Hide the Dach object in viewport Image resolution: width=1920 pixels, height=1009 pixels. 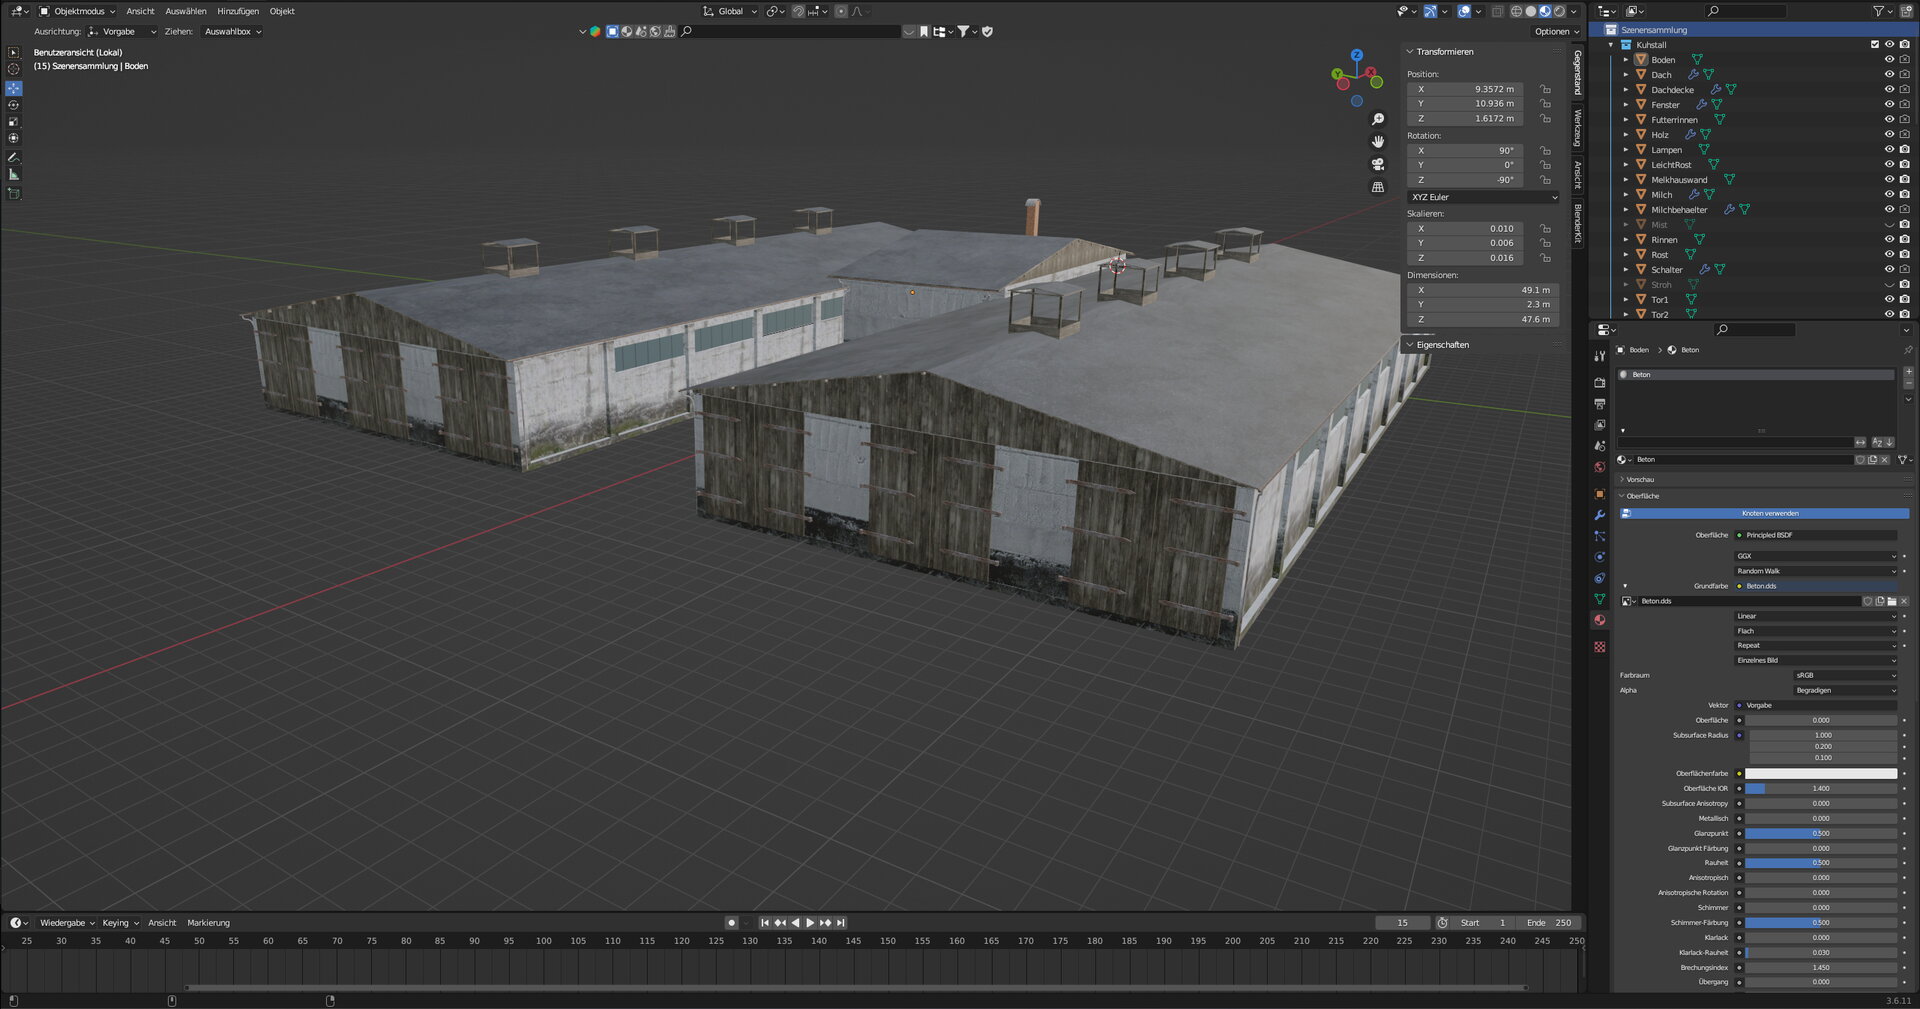pyautogui.click(x=1889, y=75)
